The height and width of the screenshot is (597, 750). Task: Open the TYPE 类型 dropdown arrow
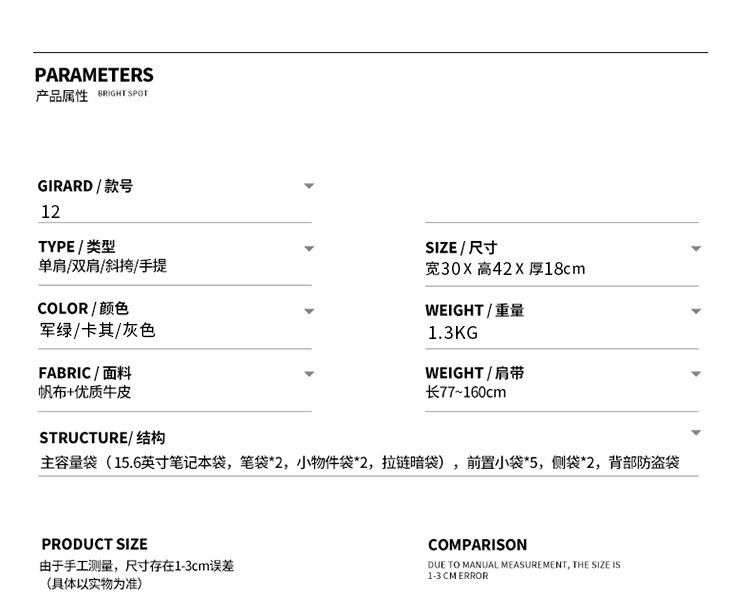(309, 248)
